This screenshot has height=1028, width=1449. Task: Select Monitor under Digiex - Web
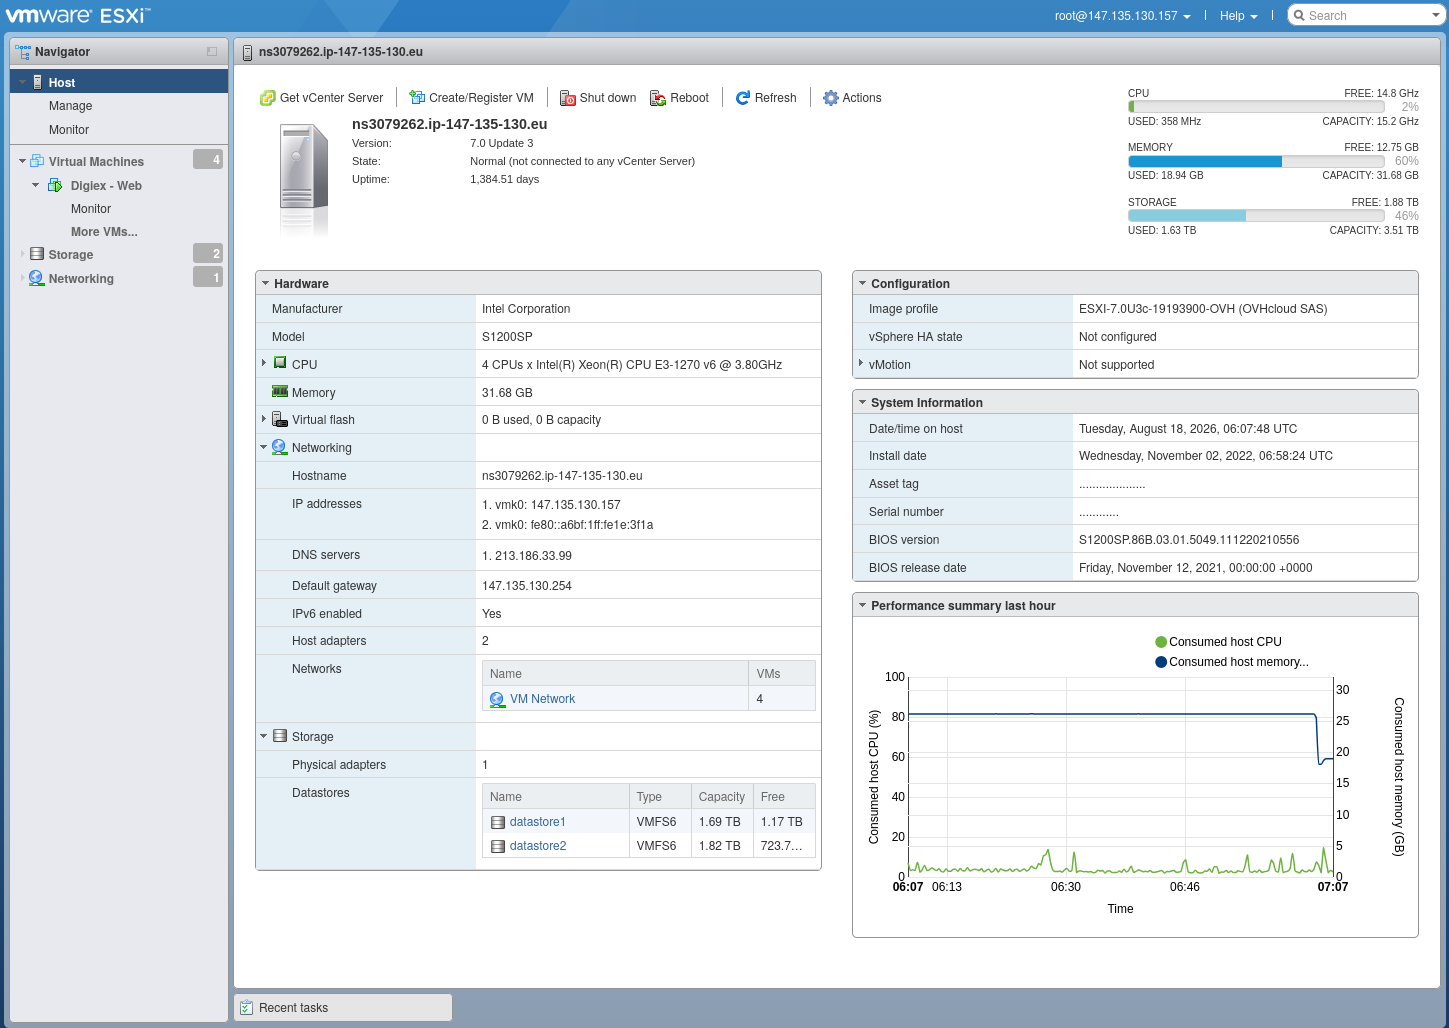[91, 209]
